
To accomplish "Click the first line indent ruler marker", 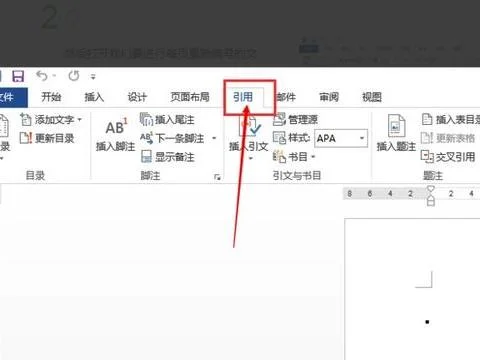I will [x=431, y=190].
